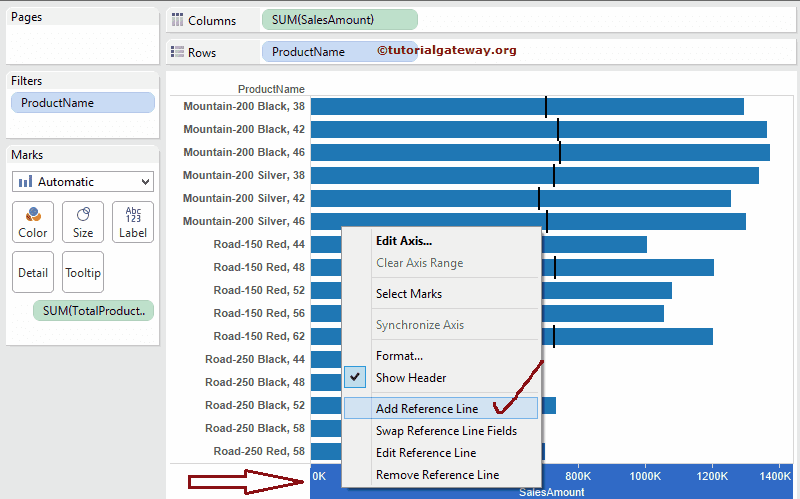Click the Mountain-200 Silver, 42 bar
Image resolution: width=800 pixels, height=499 pixels.
520,198
